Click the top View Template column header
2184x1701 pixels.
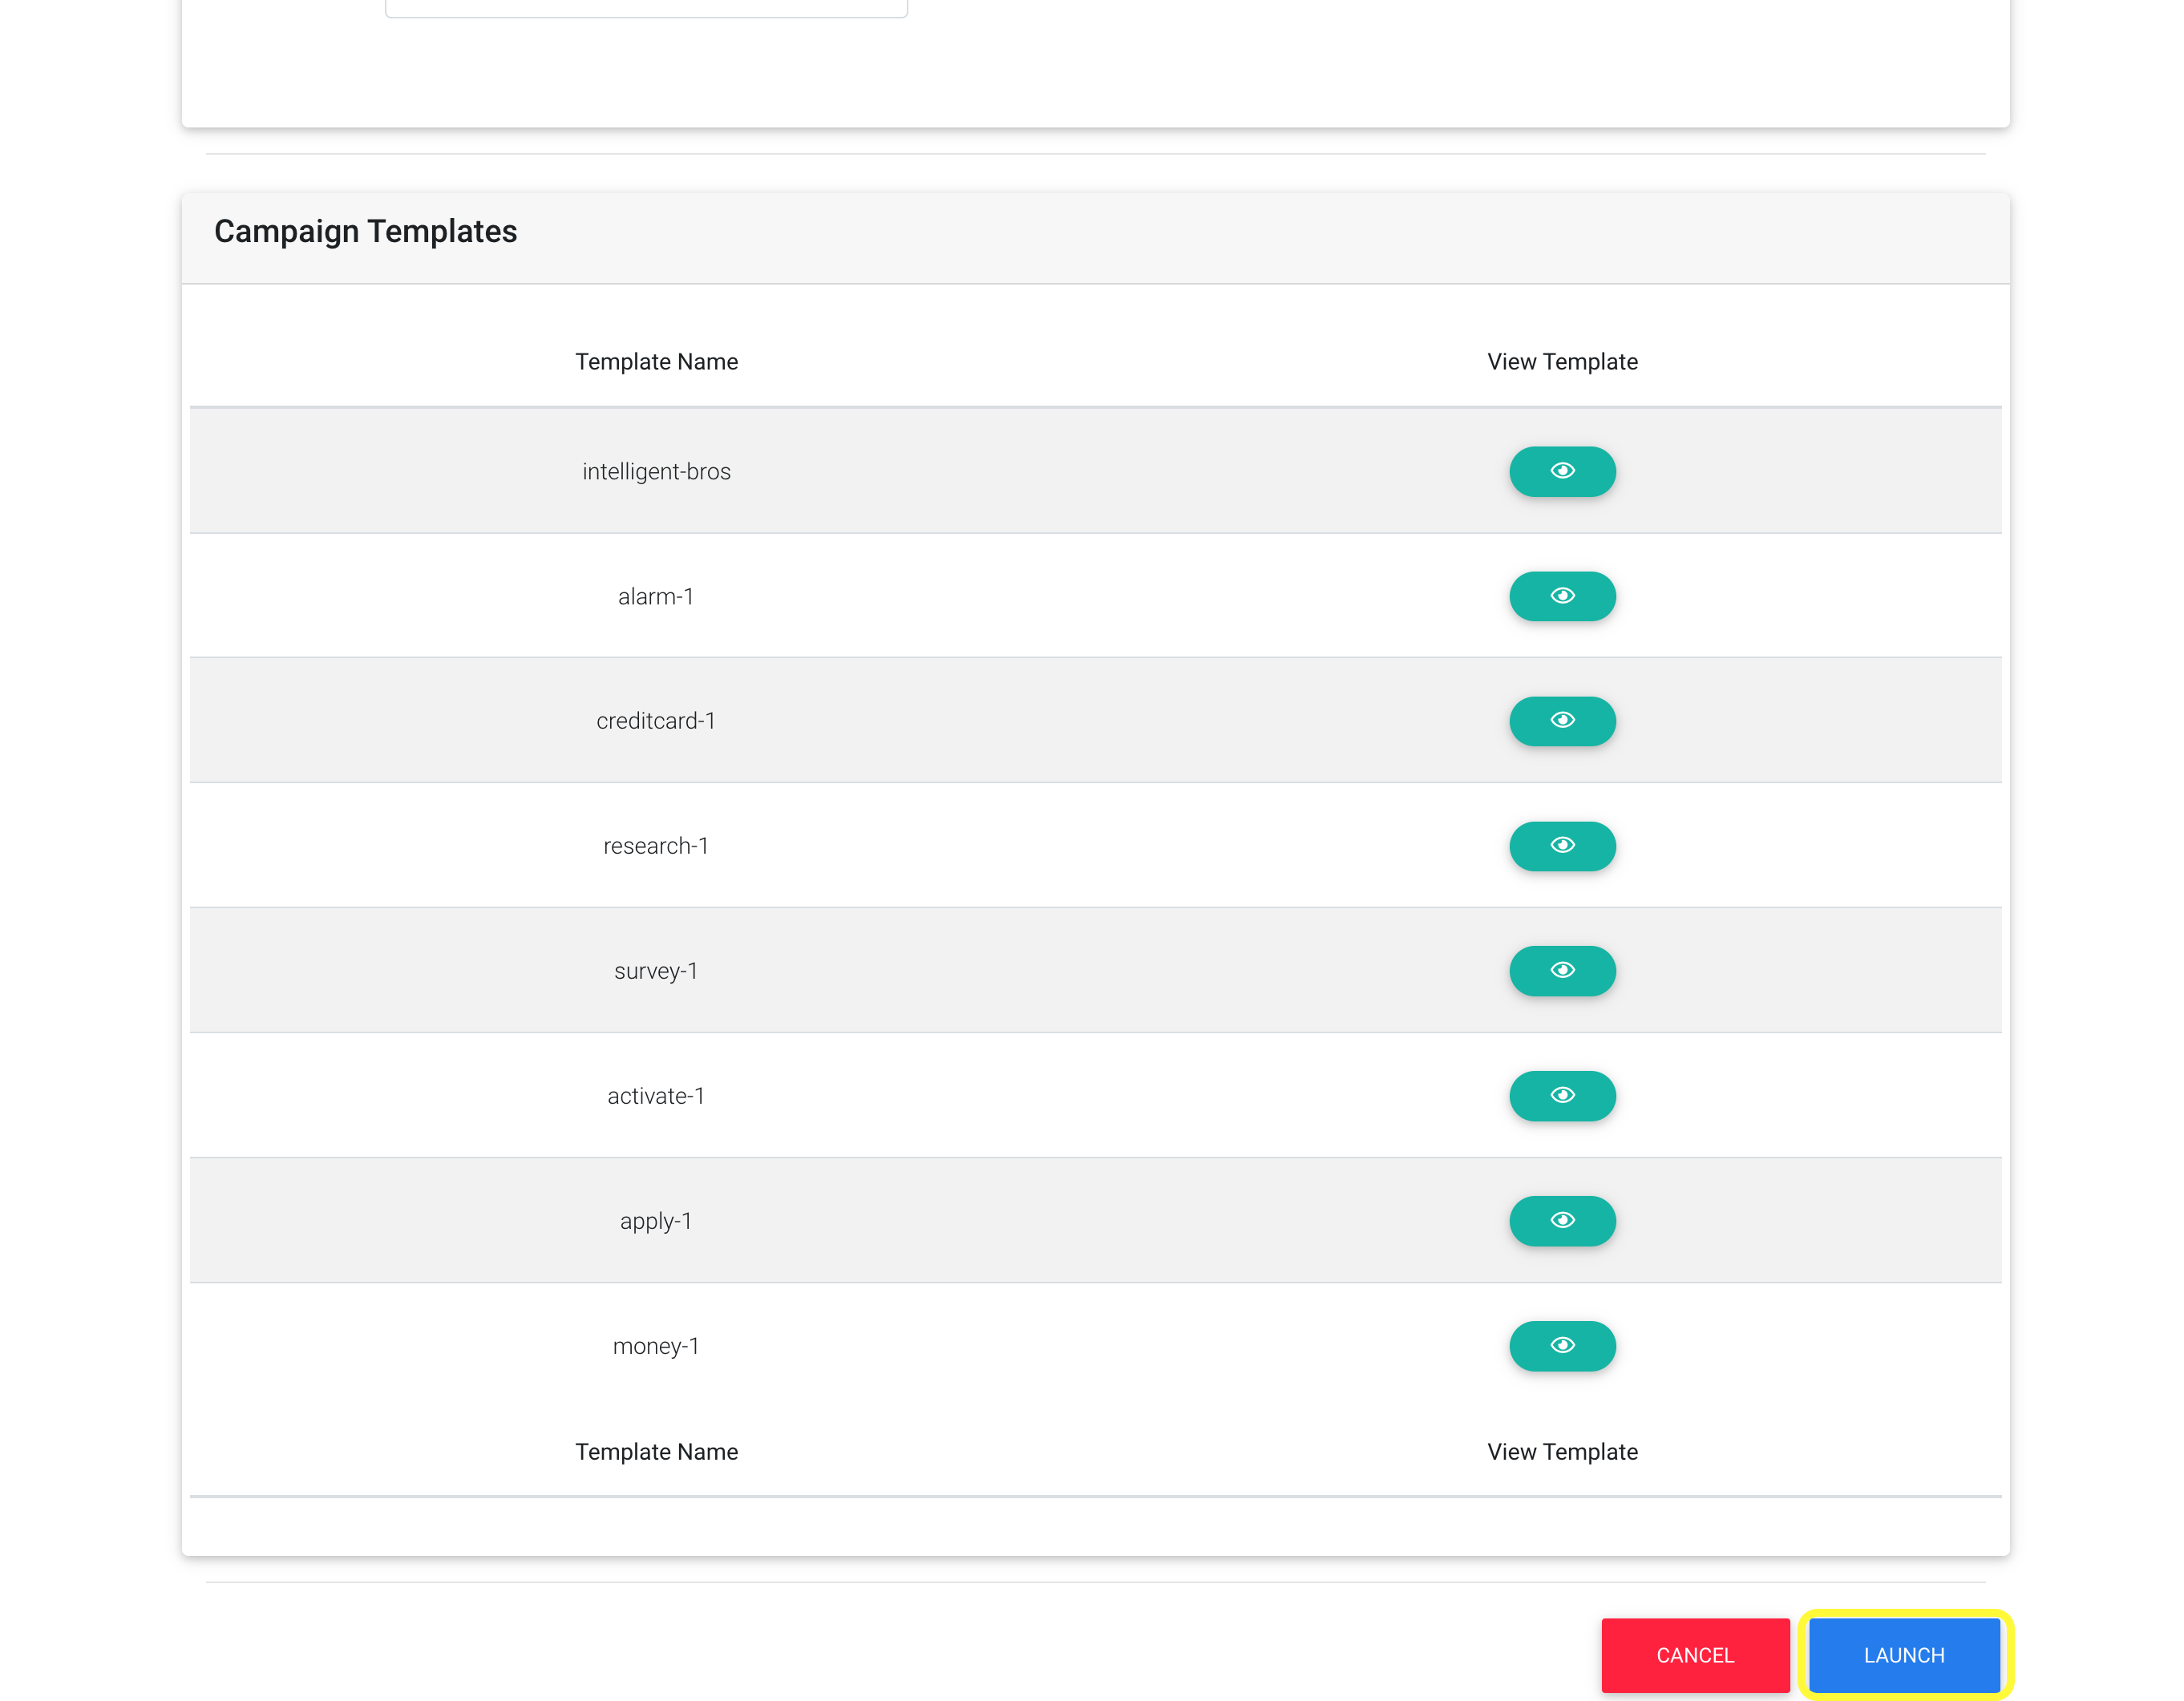[x=1562, y=362]
